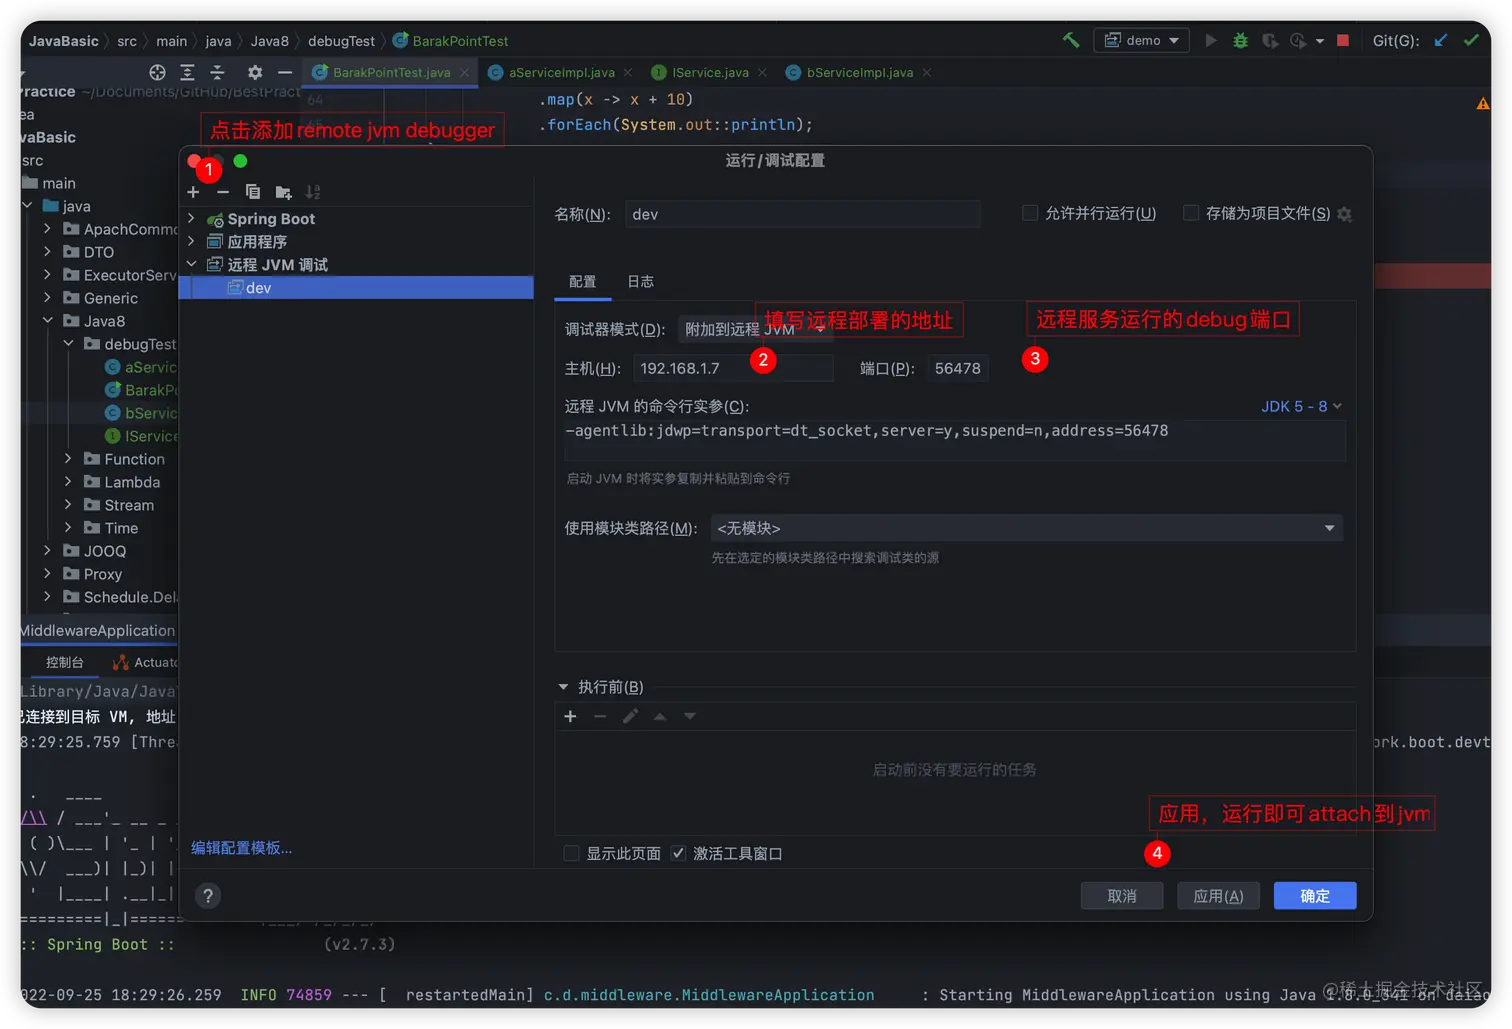Open 使用模块类路径 dropdown

(x=1026, y=528)
